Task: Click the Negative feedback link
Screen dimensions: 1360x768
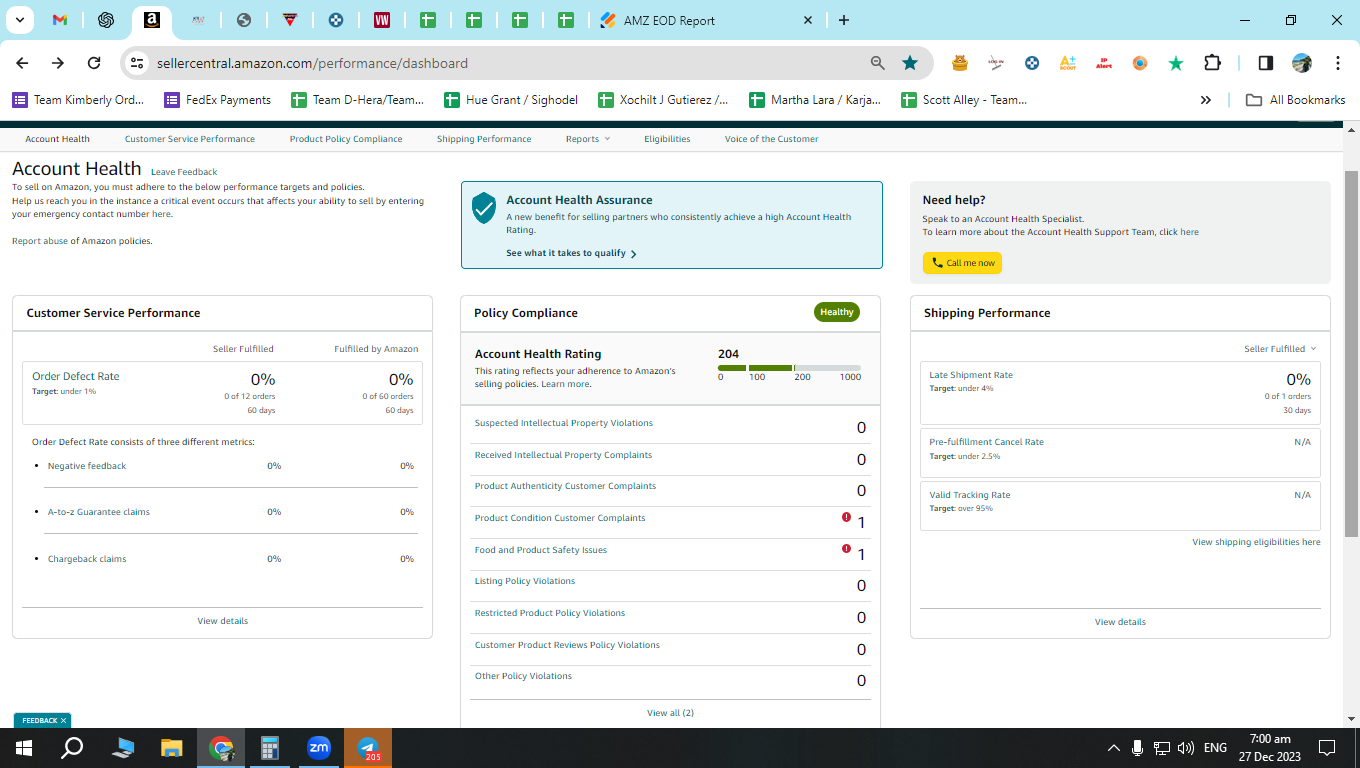Action: (87, 466)
